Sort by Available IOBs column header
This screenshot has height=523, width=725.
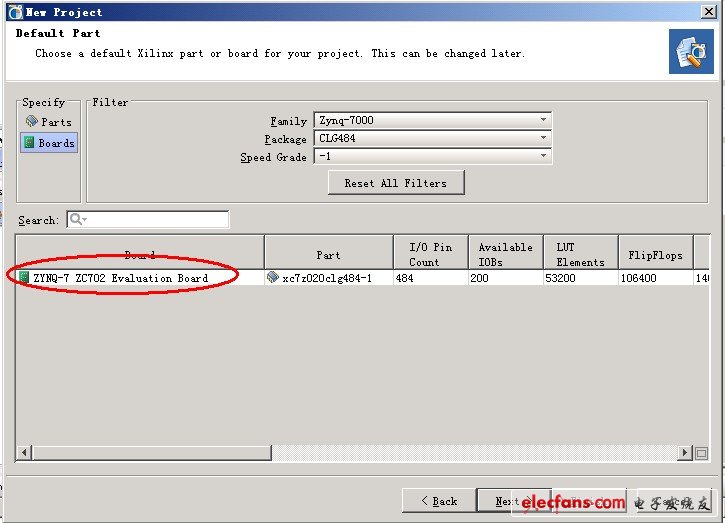(x=505, y=255)
